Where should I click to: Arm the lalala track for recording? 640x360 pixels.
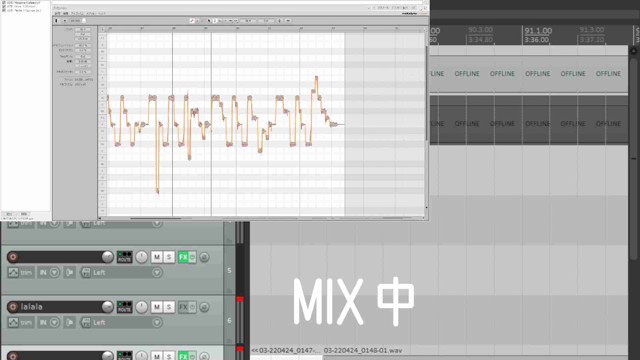(13, 307)
